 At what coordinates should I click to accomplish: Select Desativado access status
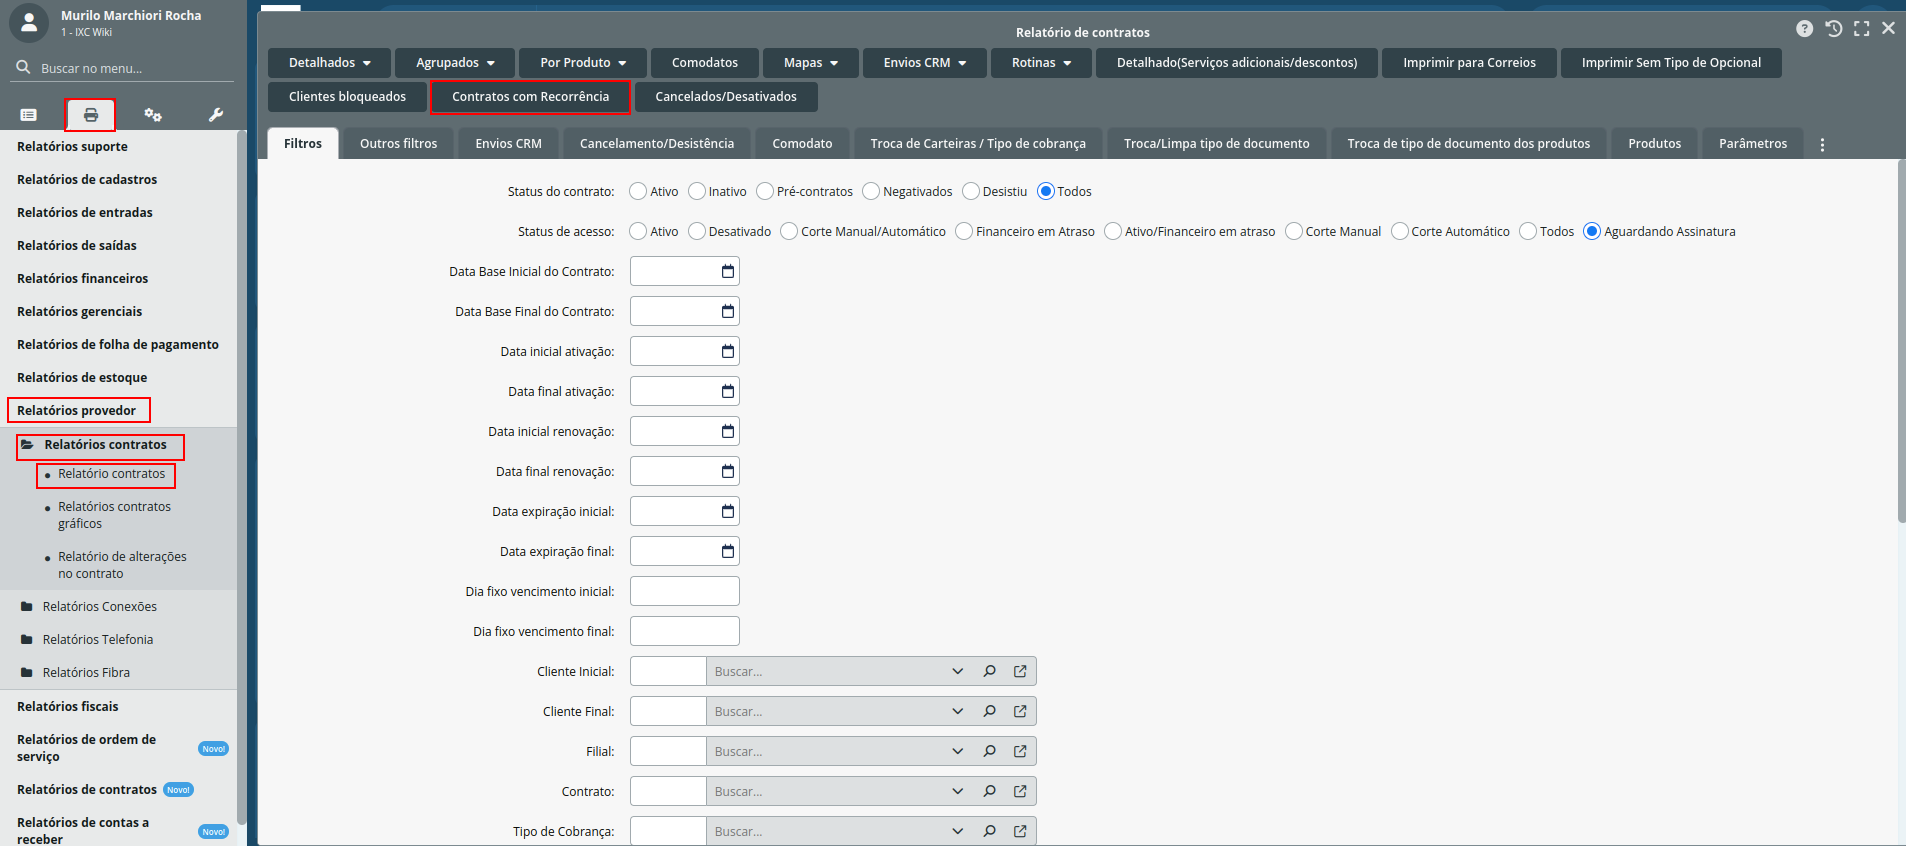[x=697, y=231]
